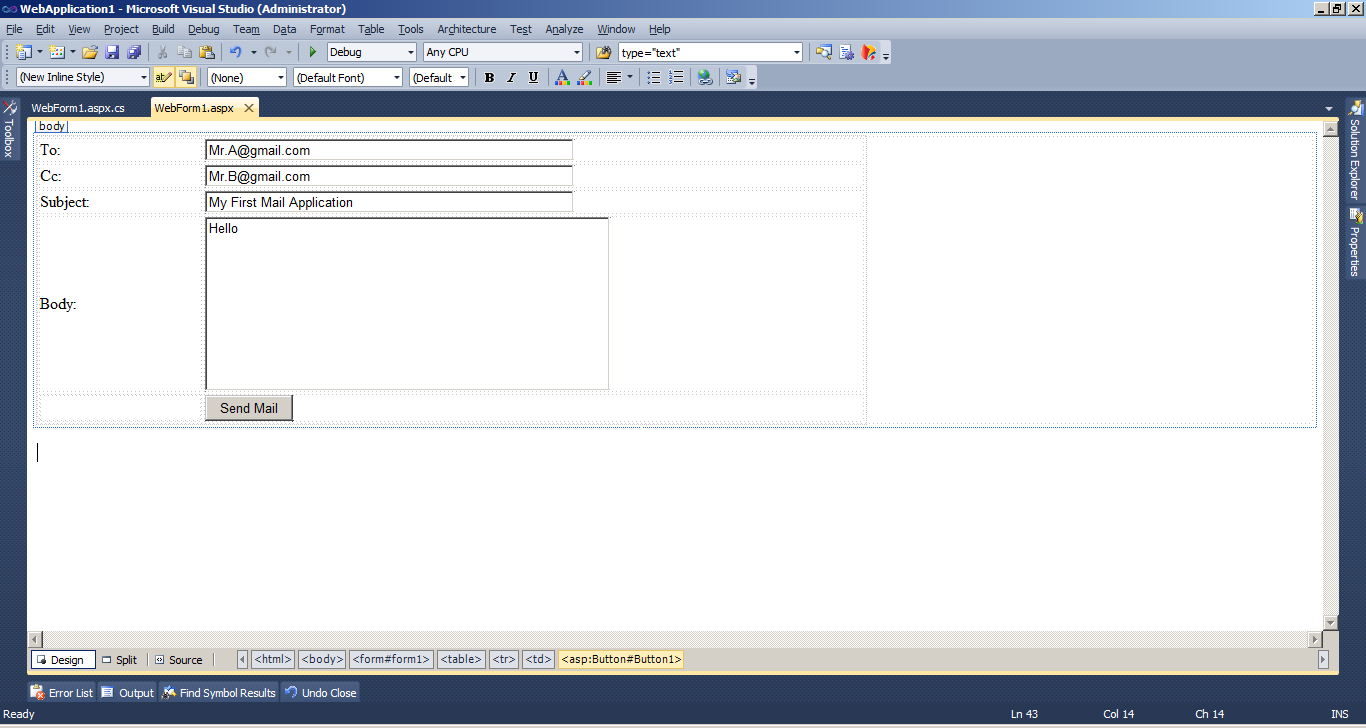This screenshot has width=1366, height=728.
Task: Click the ordered numbered list icon
Action: (x=676, y=77)
